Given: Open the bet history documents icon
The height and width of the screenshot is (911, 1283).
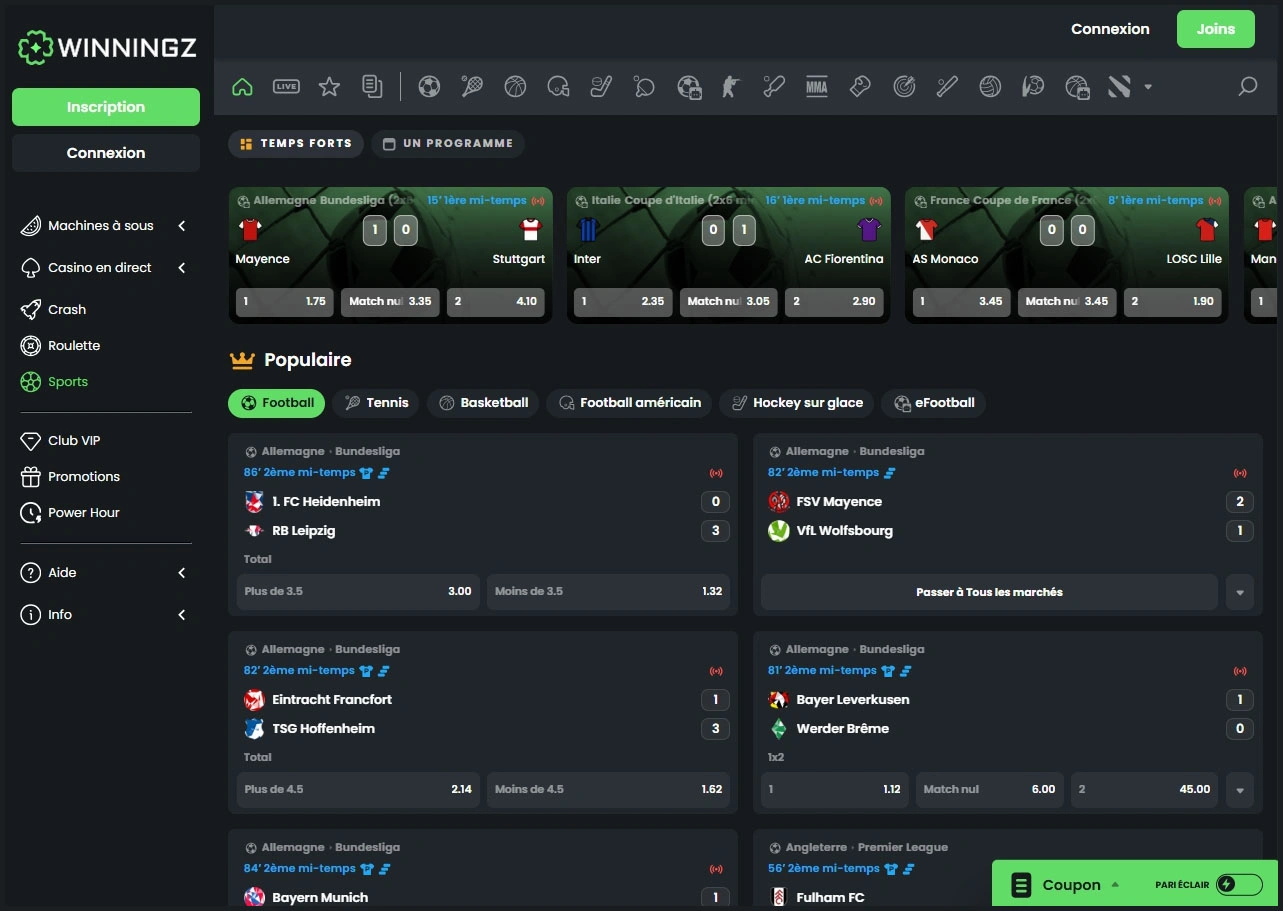Looking at the screenshot, I should coord(372,87).
